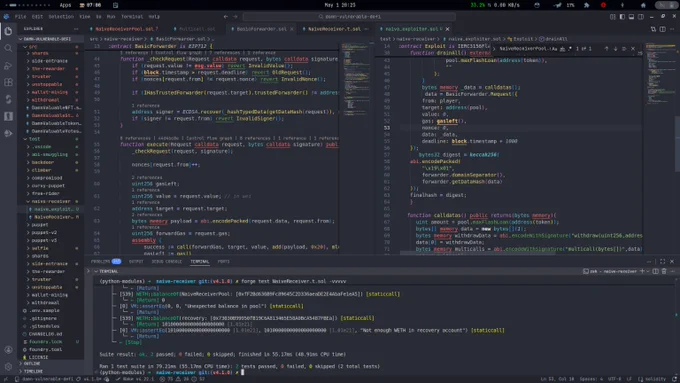Open terminal launch profile dropdown

click(x=648, y=271)
